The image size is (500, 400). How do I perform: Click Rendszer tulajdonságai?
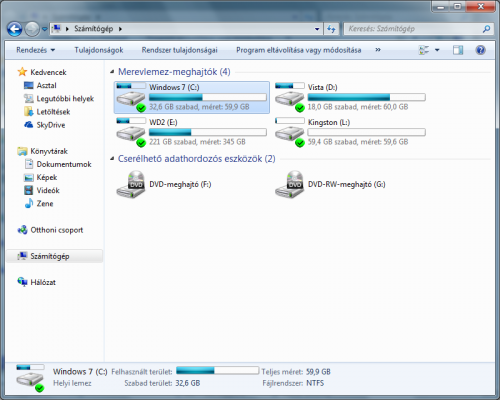pyautogui.click(x=179, y=50)
